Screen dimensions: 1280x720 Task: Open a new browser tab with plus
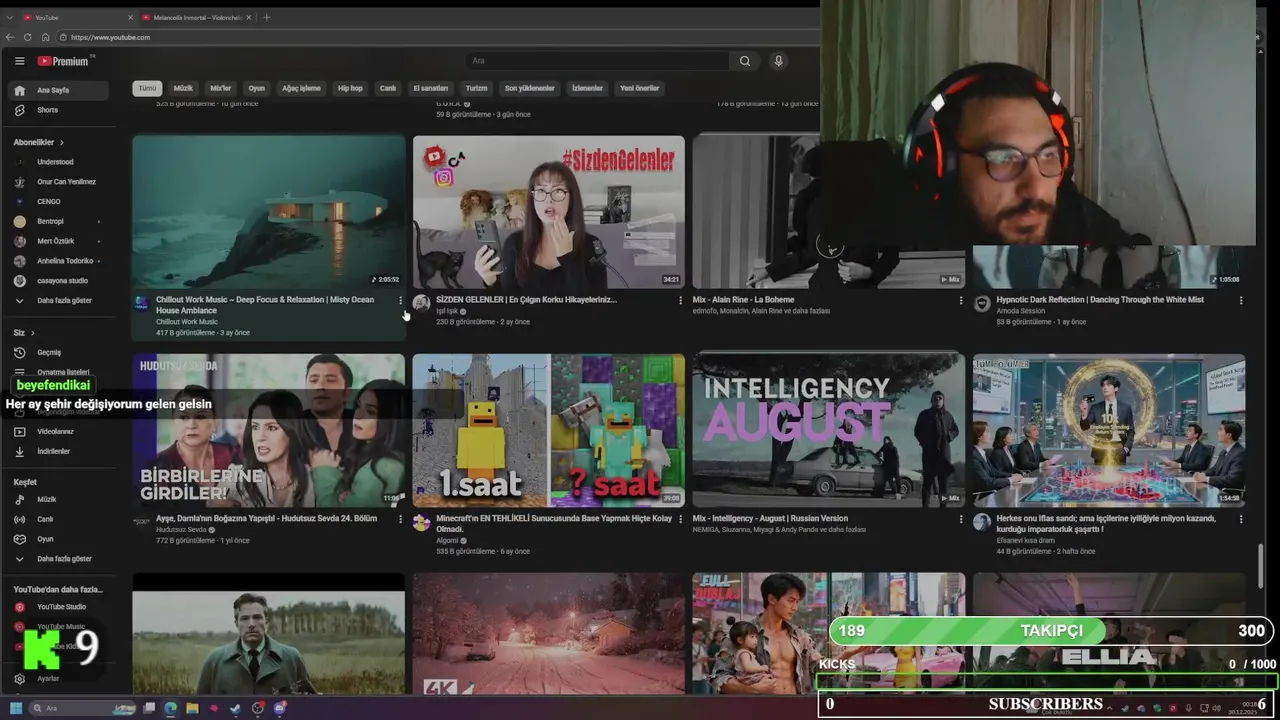click(266, 17)
